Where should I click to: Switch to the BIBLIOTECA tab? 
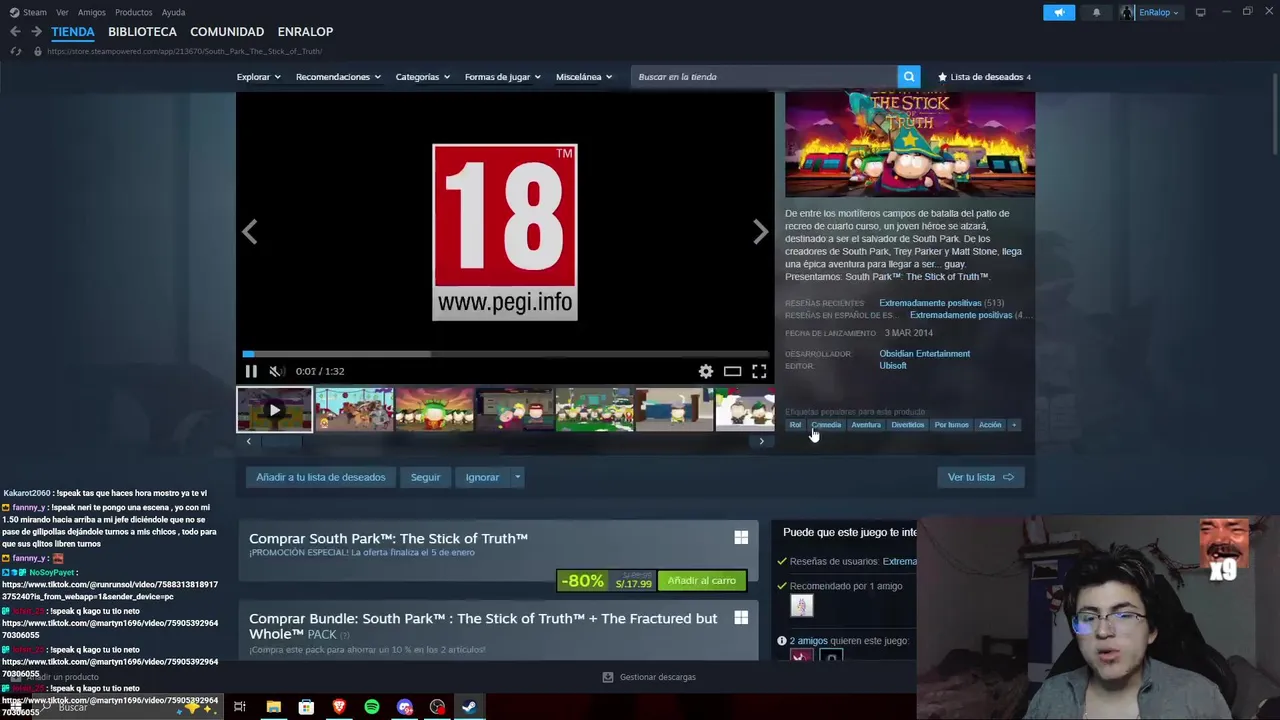pyautogui.click(x=142, y=32)
